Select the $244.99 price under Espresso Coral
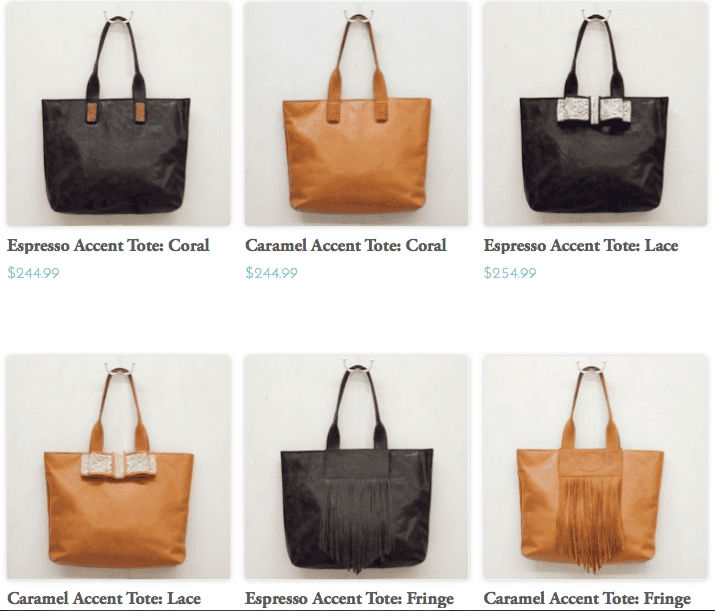This screenshot has width=715, height=611. point(33,273)
